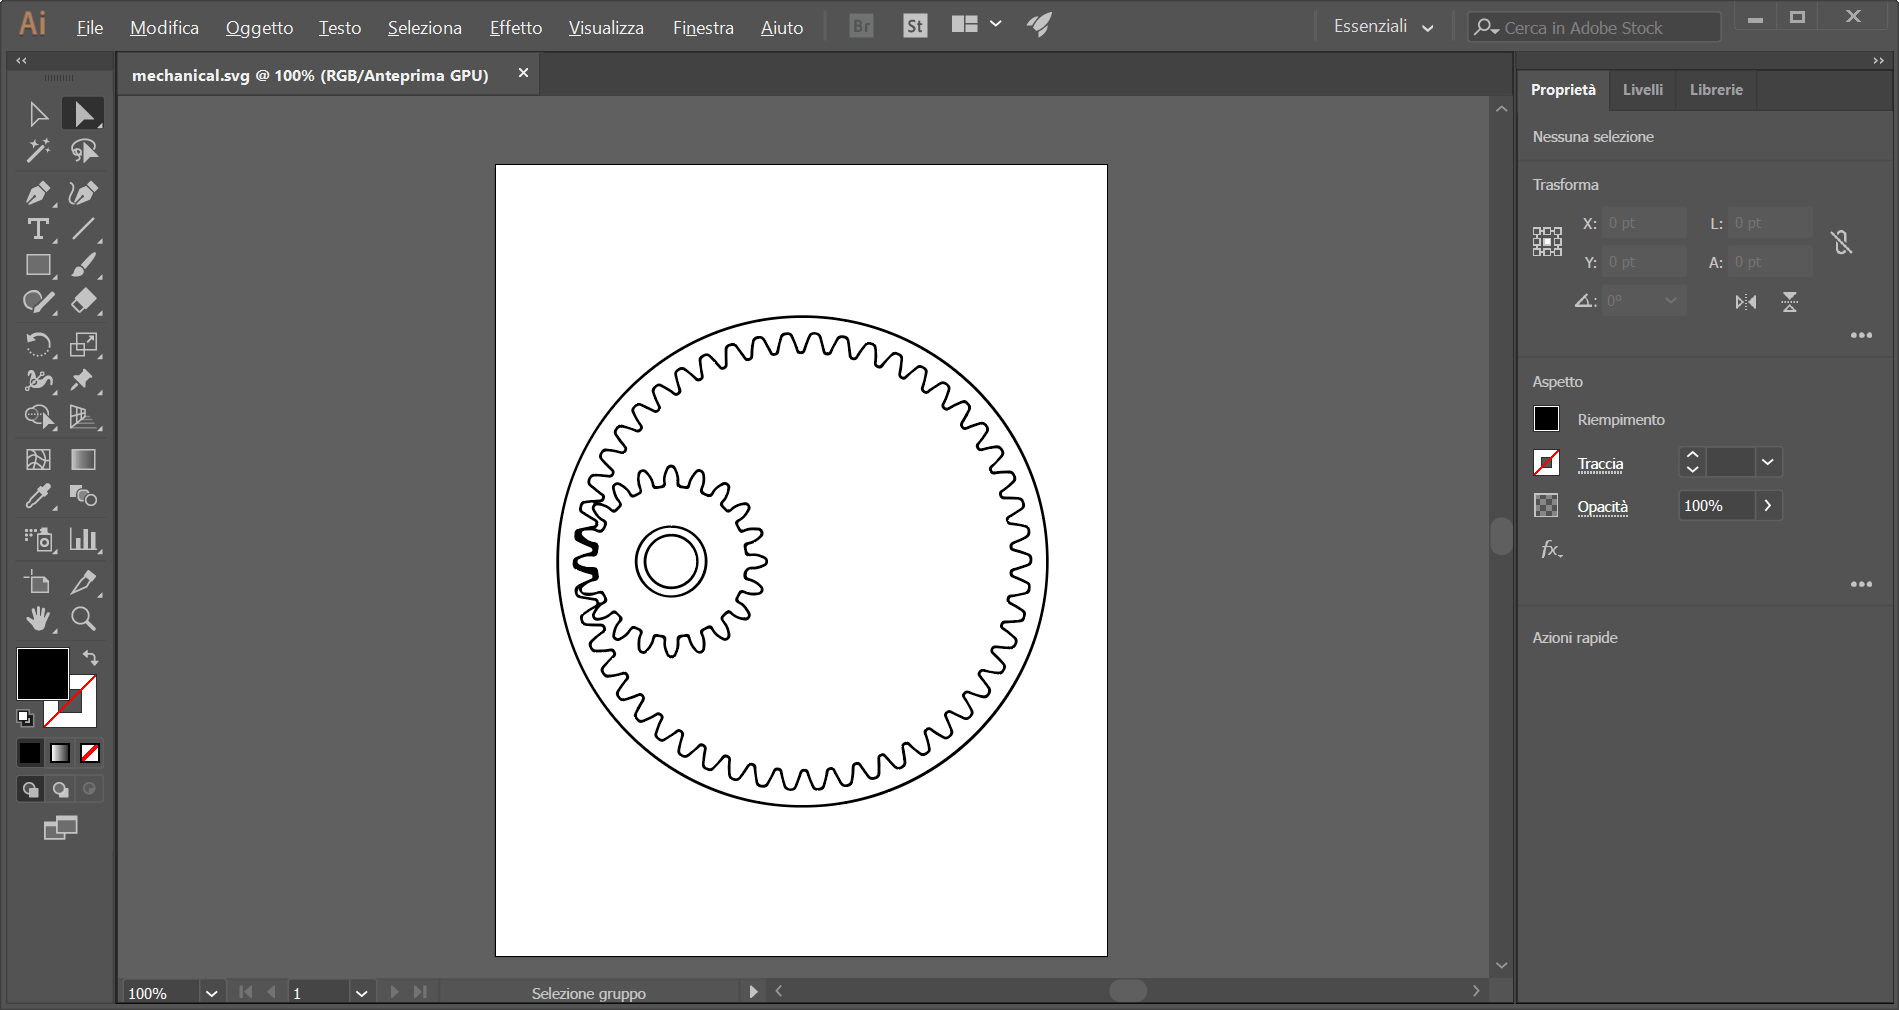The height and width of the screenshot is (1010, 1899).
Task: Select the Rectangle tool
Action: click(x=38, y=265)
